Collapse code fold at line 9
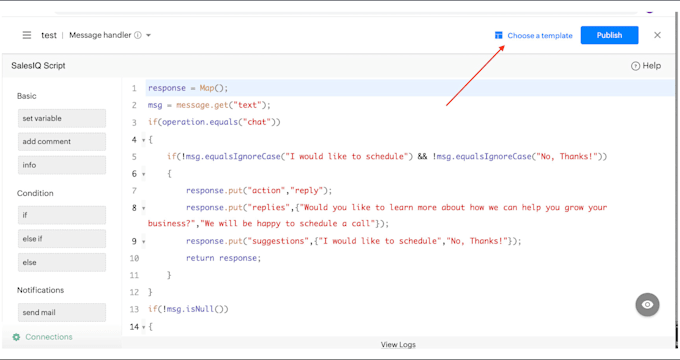 [x=144, y=242]
